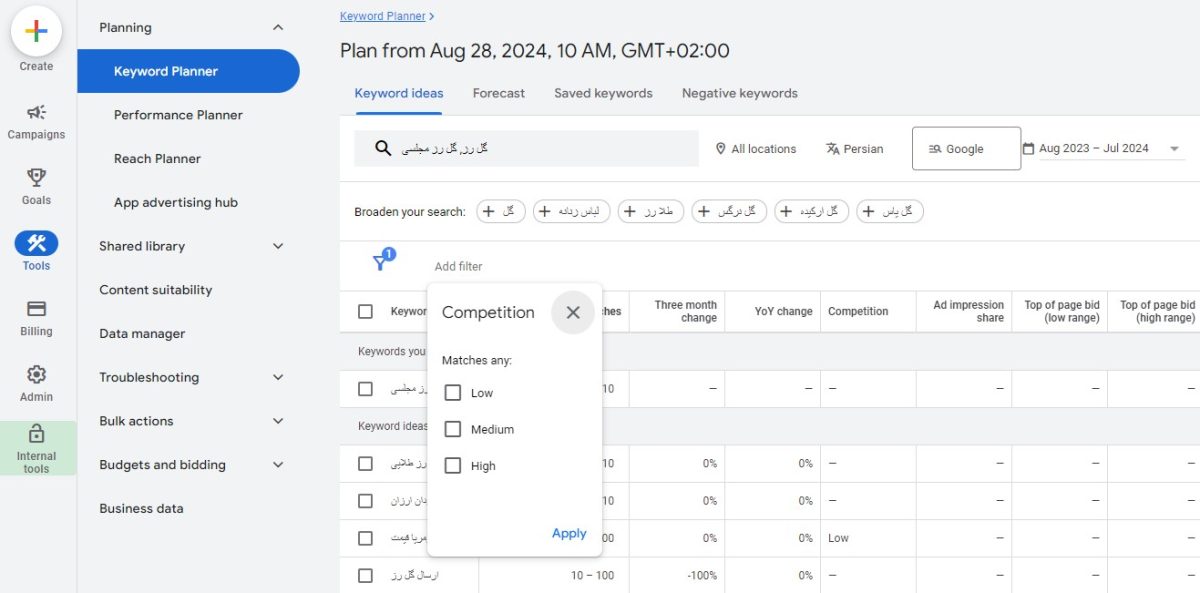Click the Create plus icon
Viewport: 1200px width, 593px height.
[36, 31]
